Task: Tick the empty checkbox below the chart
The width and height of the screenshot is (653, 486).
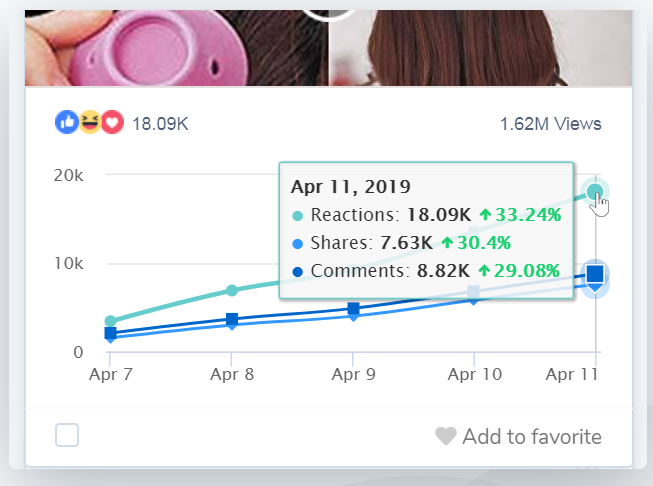Action: click(x=67, y=435)
